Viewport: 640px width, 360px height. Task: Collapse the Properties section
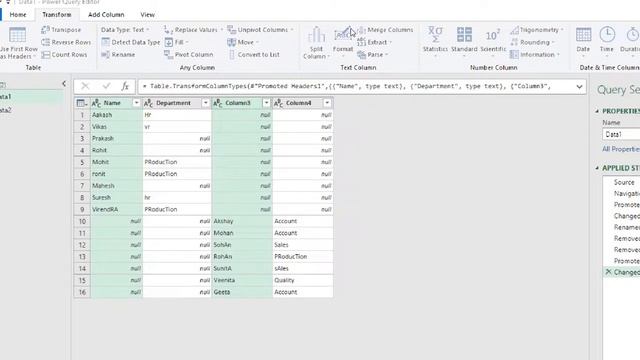pyautogui.click(x=597, y=111)
